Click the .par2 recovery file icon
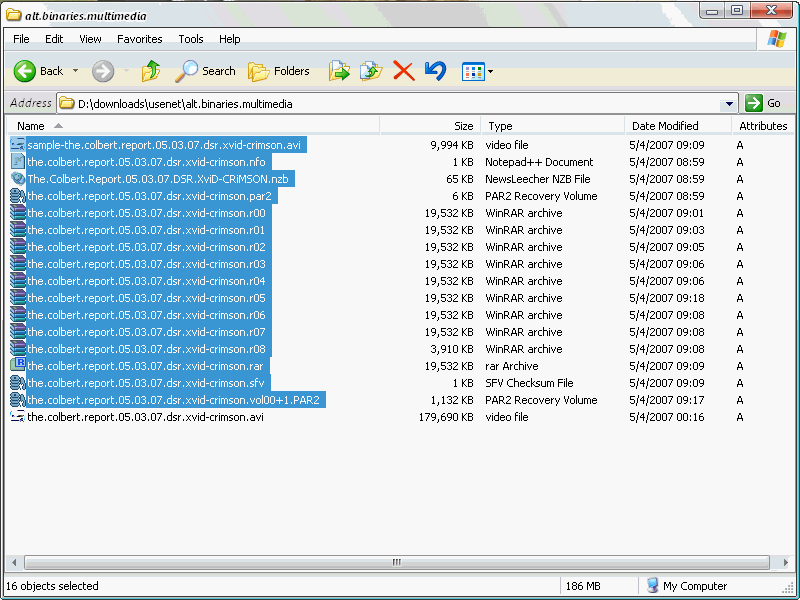800x600 pixels. tap(18, 196)
